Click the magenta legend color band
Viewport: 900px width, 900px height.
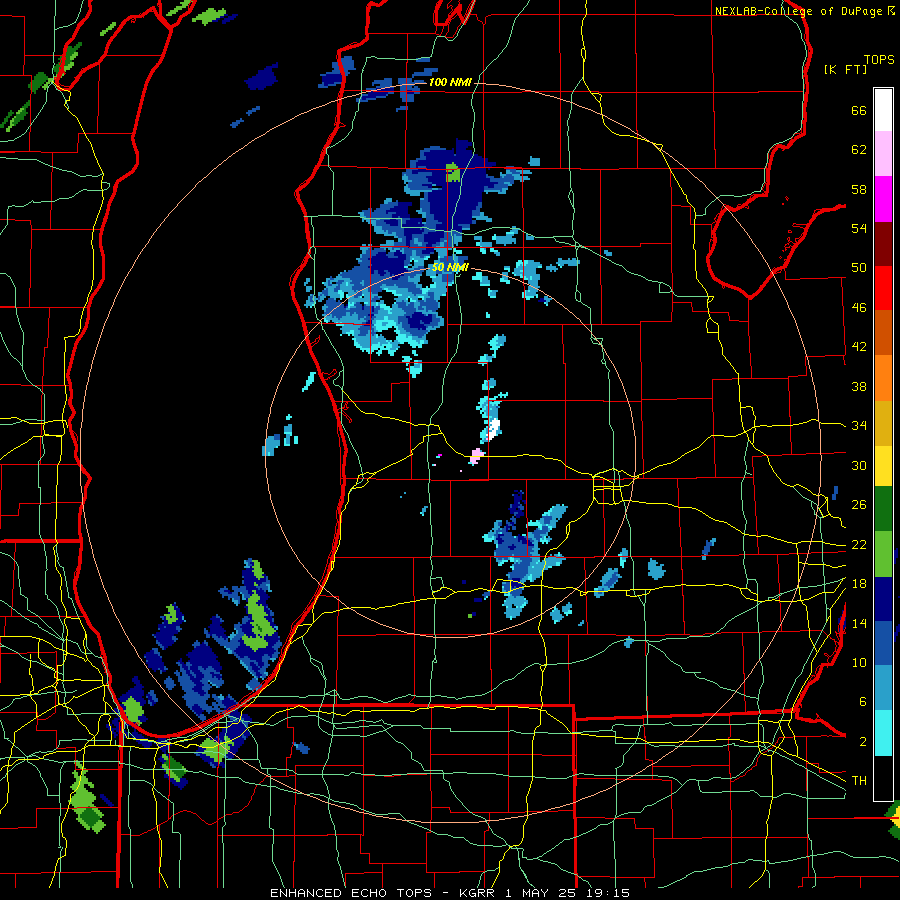(x=883, y=199)
